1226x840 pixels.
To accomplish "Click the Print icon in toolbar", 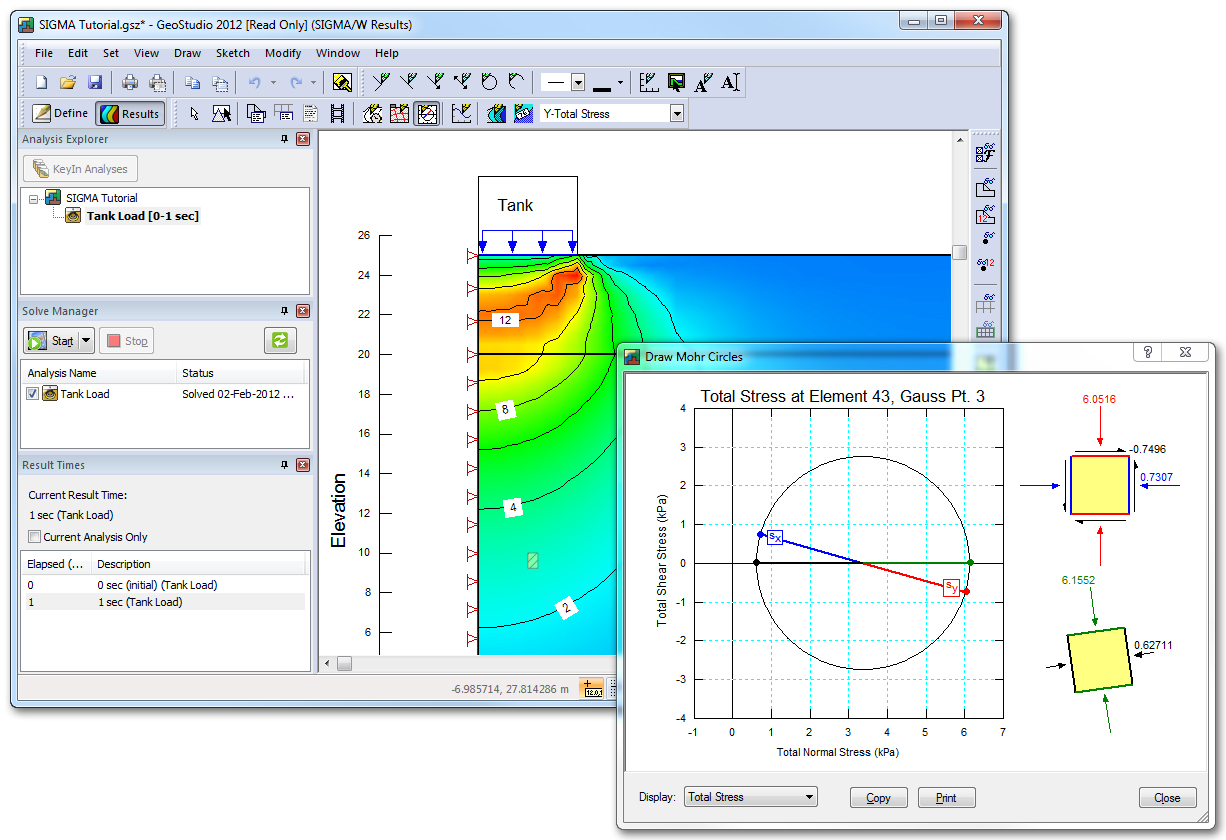I will 130,82.
